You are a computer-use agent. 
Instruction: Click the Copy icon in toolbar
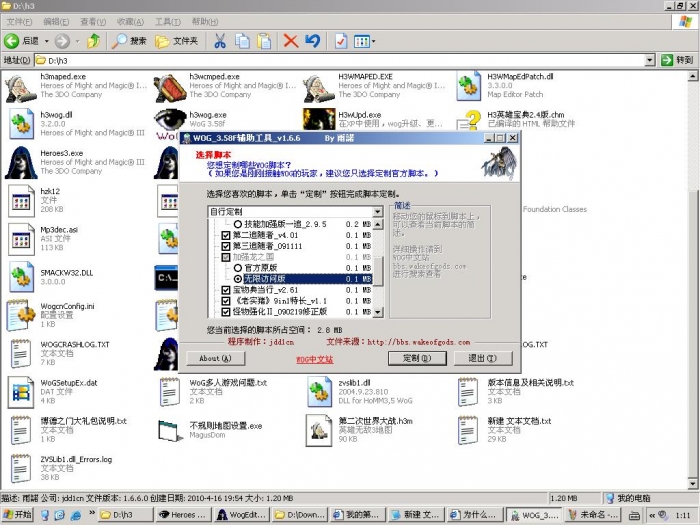242,41
